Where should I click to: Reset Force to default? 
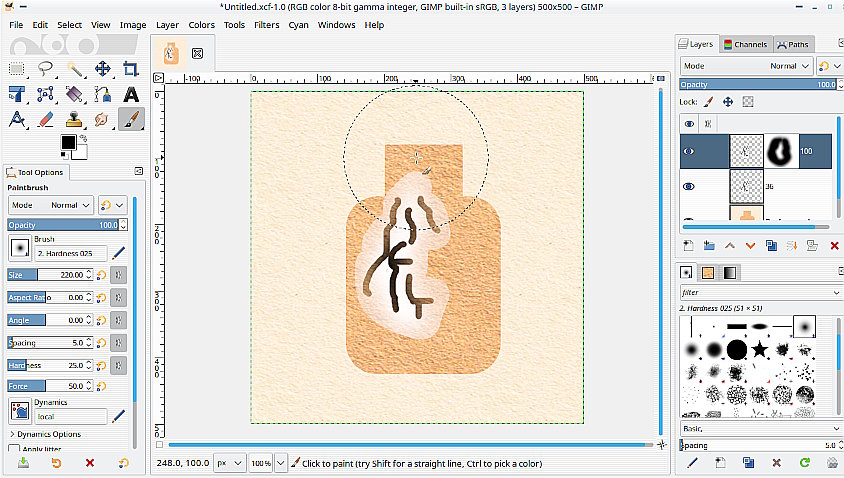pos(101,386)
